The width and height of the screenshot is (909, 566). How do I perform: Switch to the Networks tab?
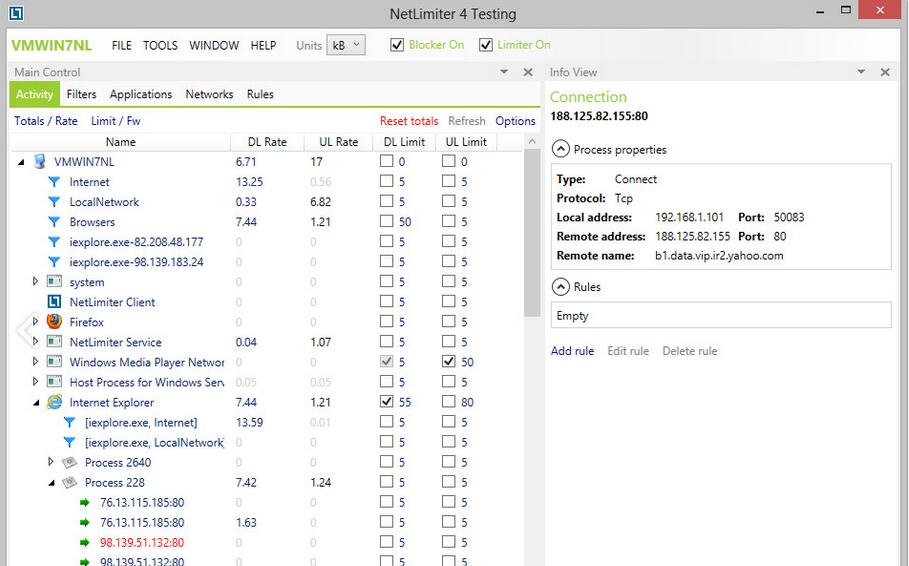click(x=209, y=94)
